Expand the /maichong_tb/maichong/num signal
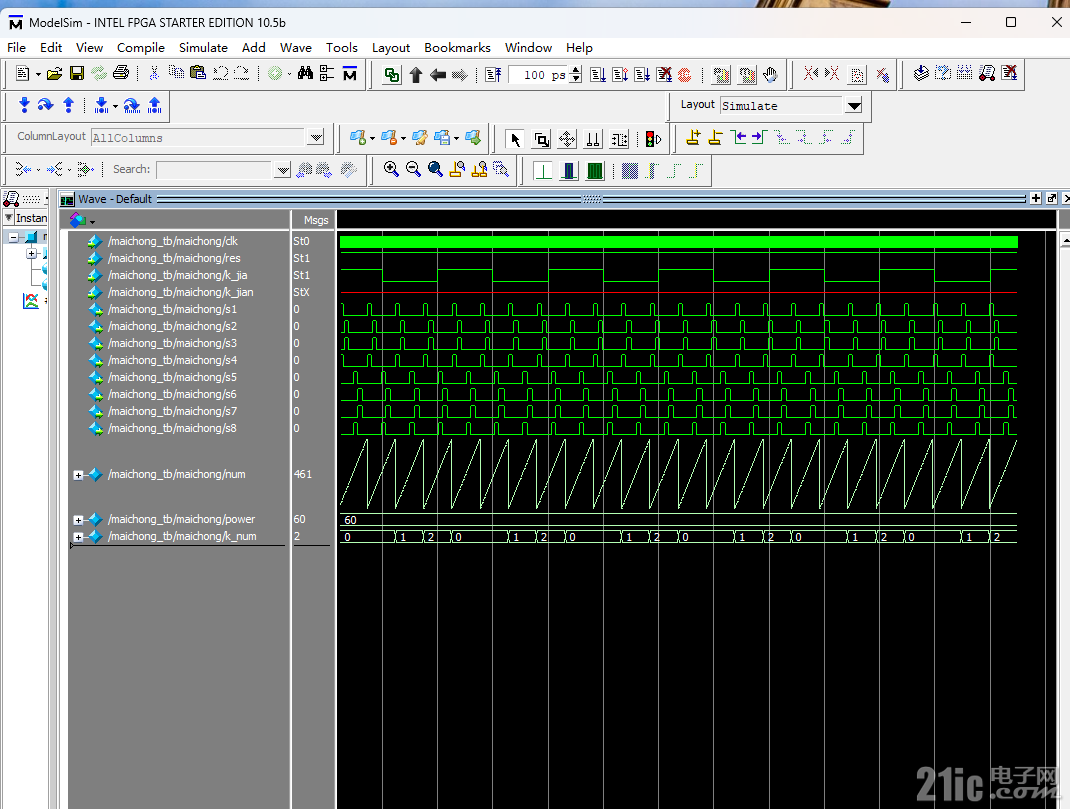The width and height of the screenshot is (1070, 809). point(78,475)
